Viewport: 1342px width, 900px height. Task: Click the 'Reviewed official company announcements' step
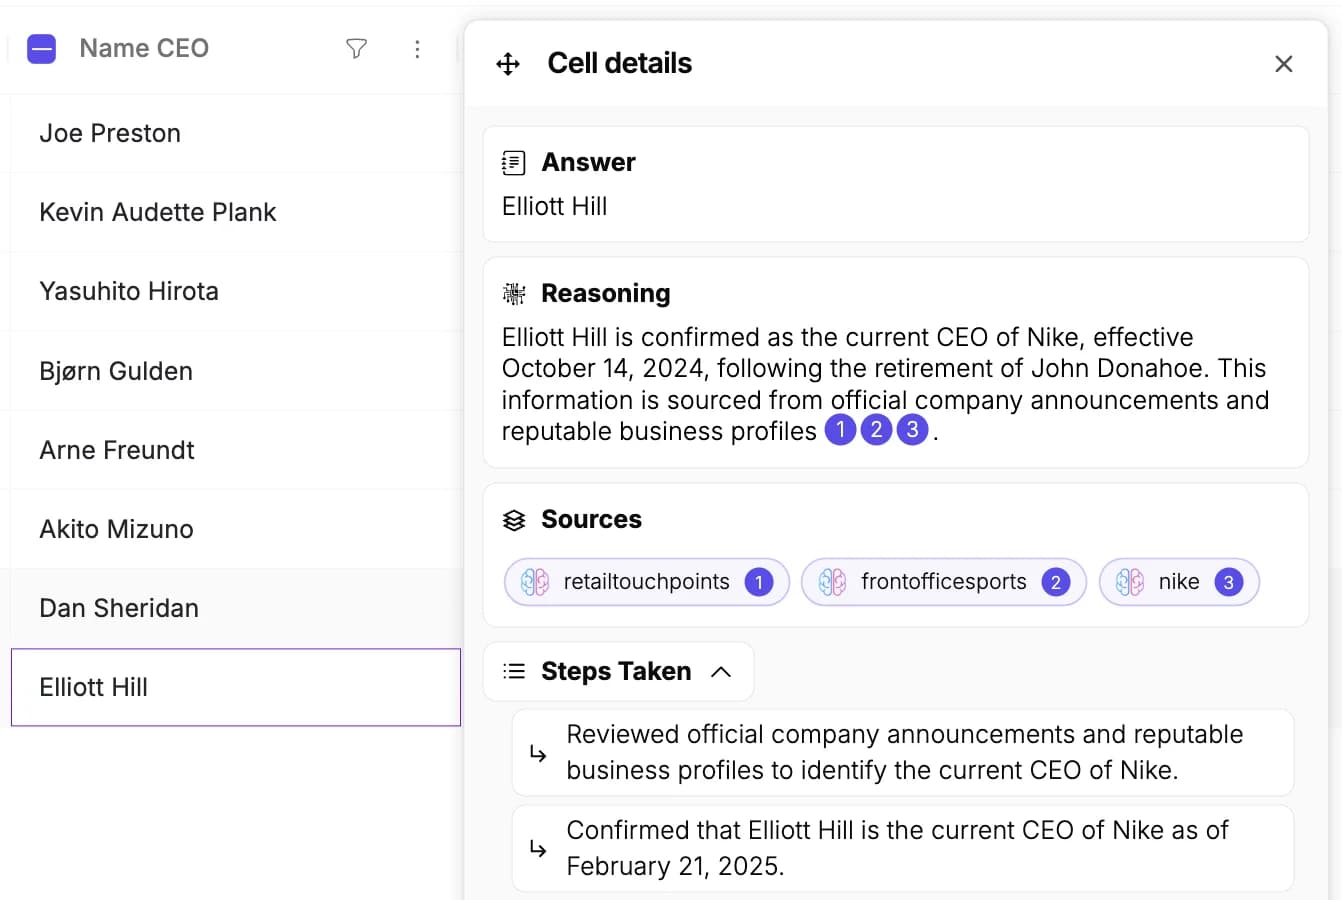click(903, 752)
